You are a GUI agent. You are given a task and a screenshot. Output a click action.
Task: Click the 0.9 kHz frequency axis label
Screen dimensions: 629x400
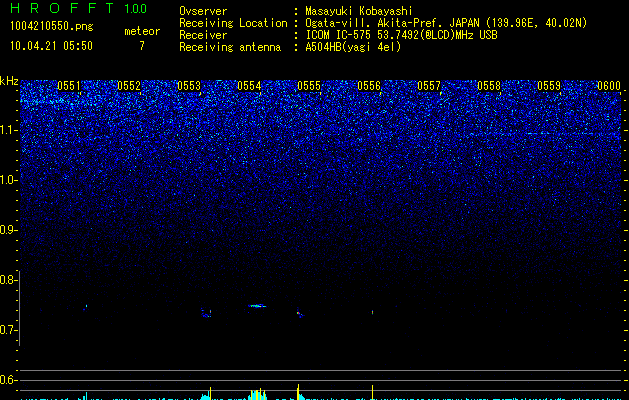pos(7,230)
